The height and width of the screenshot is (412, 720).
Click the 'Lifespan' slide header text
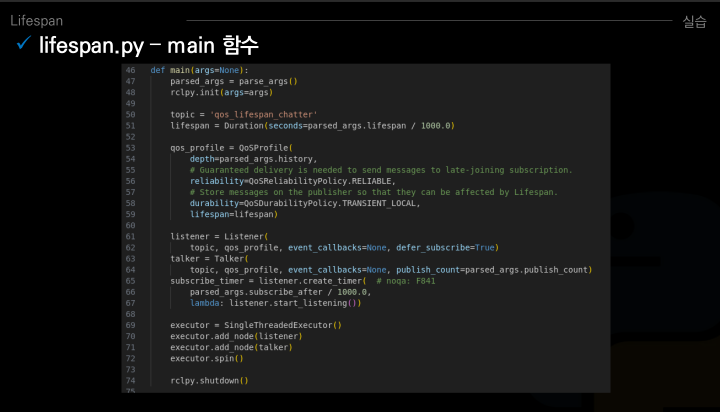click(36, 21)
